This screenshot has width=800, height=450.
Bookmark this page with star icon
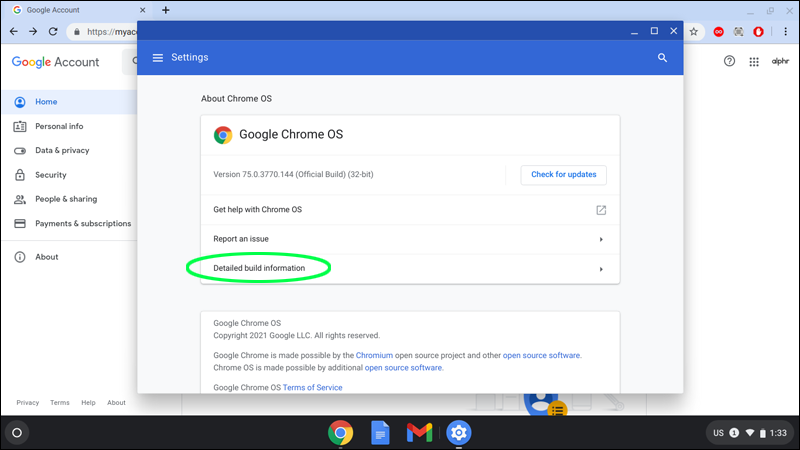(694, 32)
